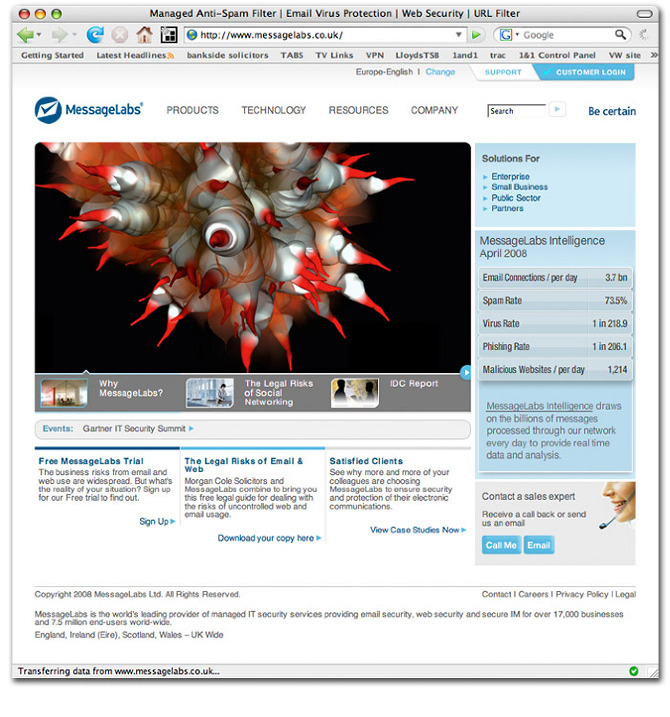Reload the page with the blue refresh icon
The width and height of the screenshot is (670, 717).
pyautogui.click(x=95, y=35)
